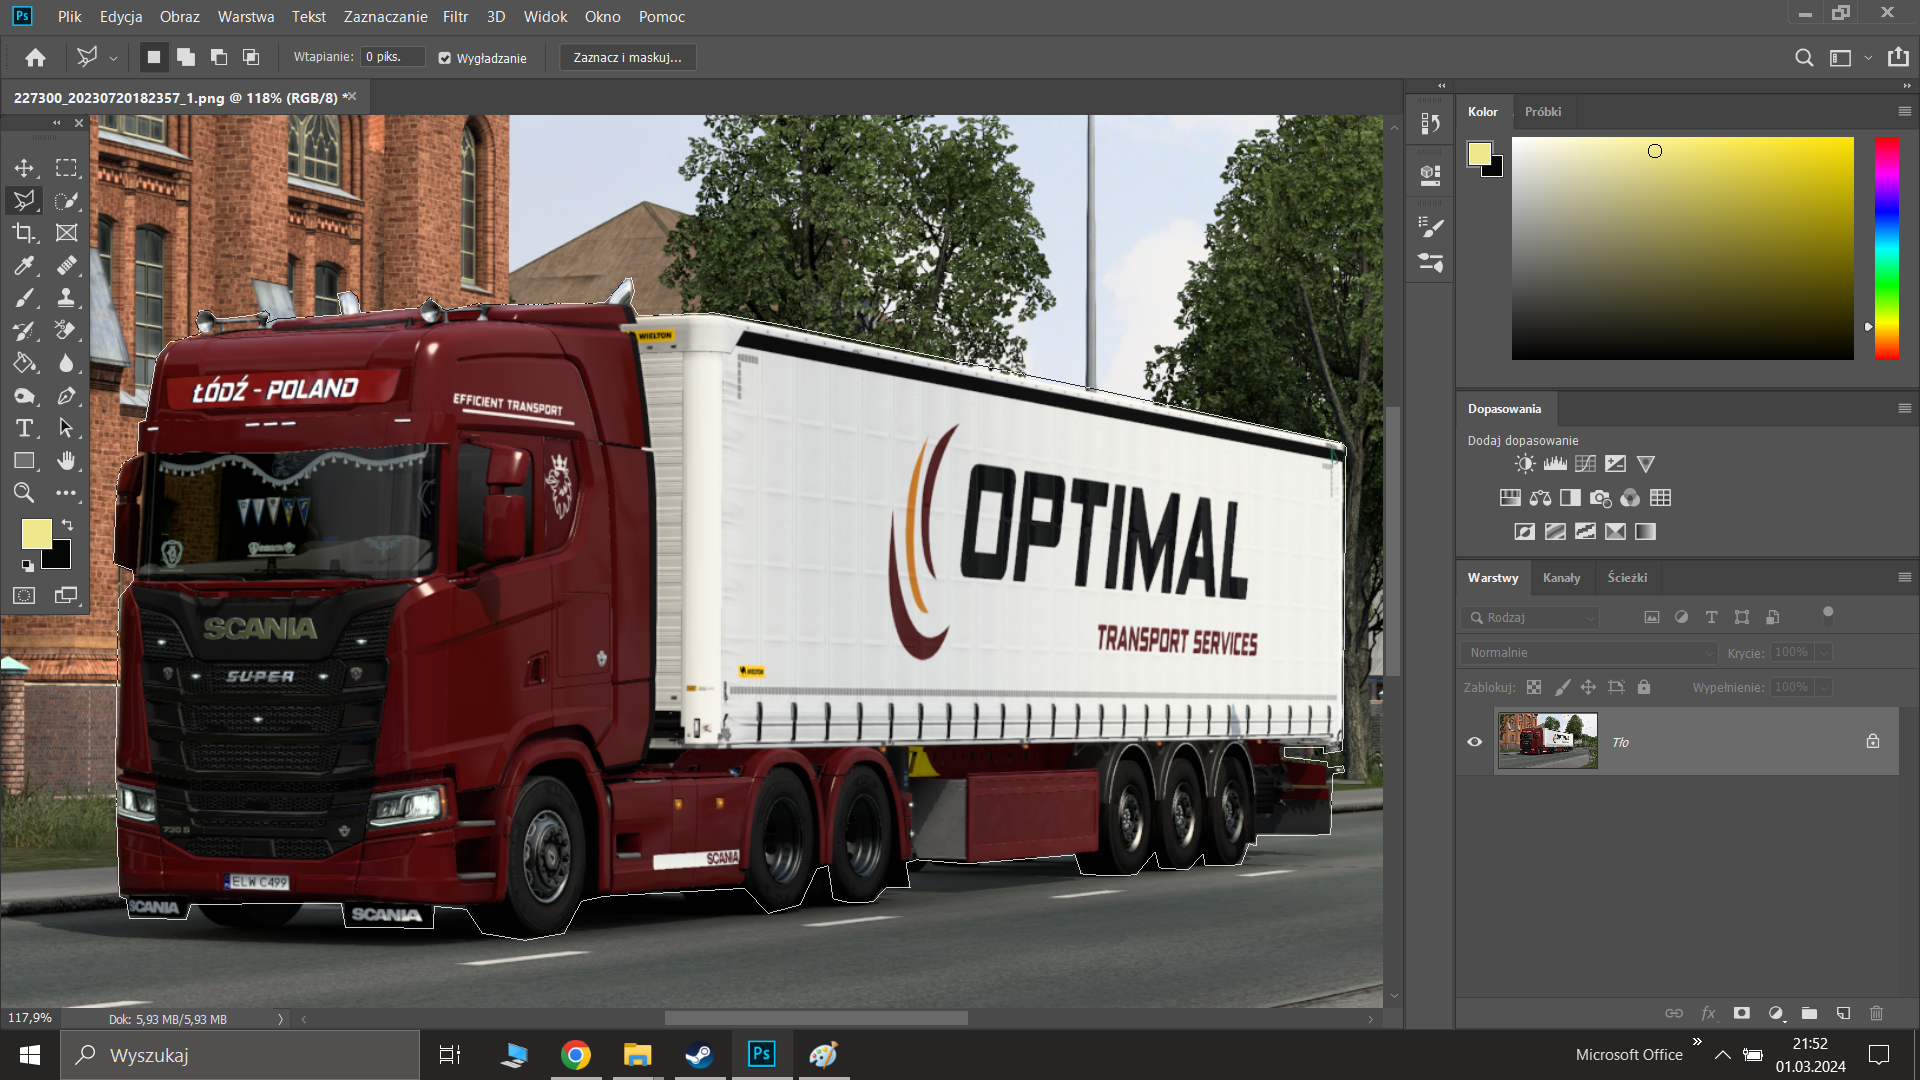1920x1080 pixels.
Task: Click the Brightness/Contrast adjustment icon
Action: pyautogui.click(x=1524, y=464)
